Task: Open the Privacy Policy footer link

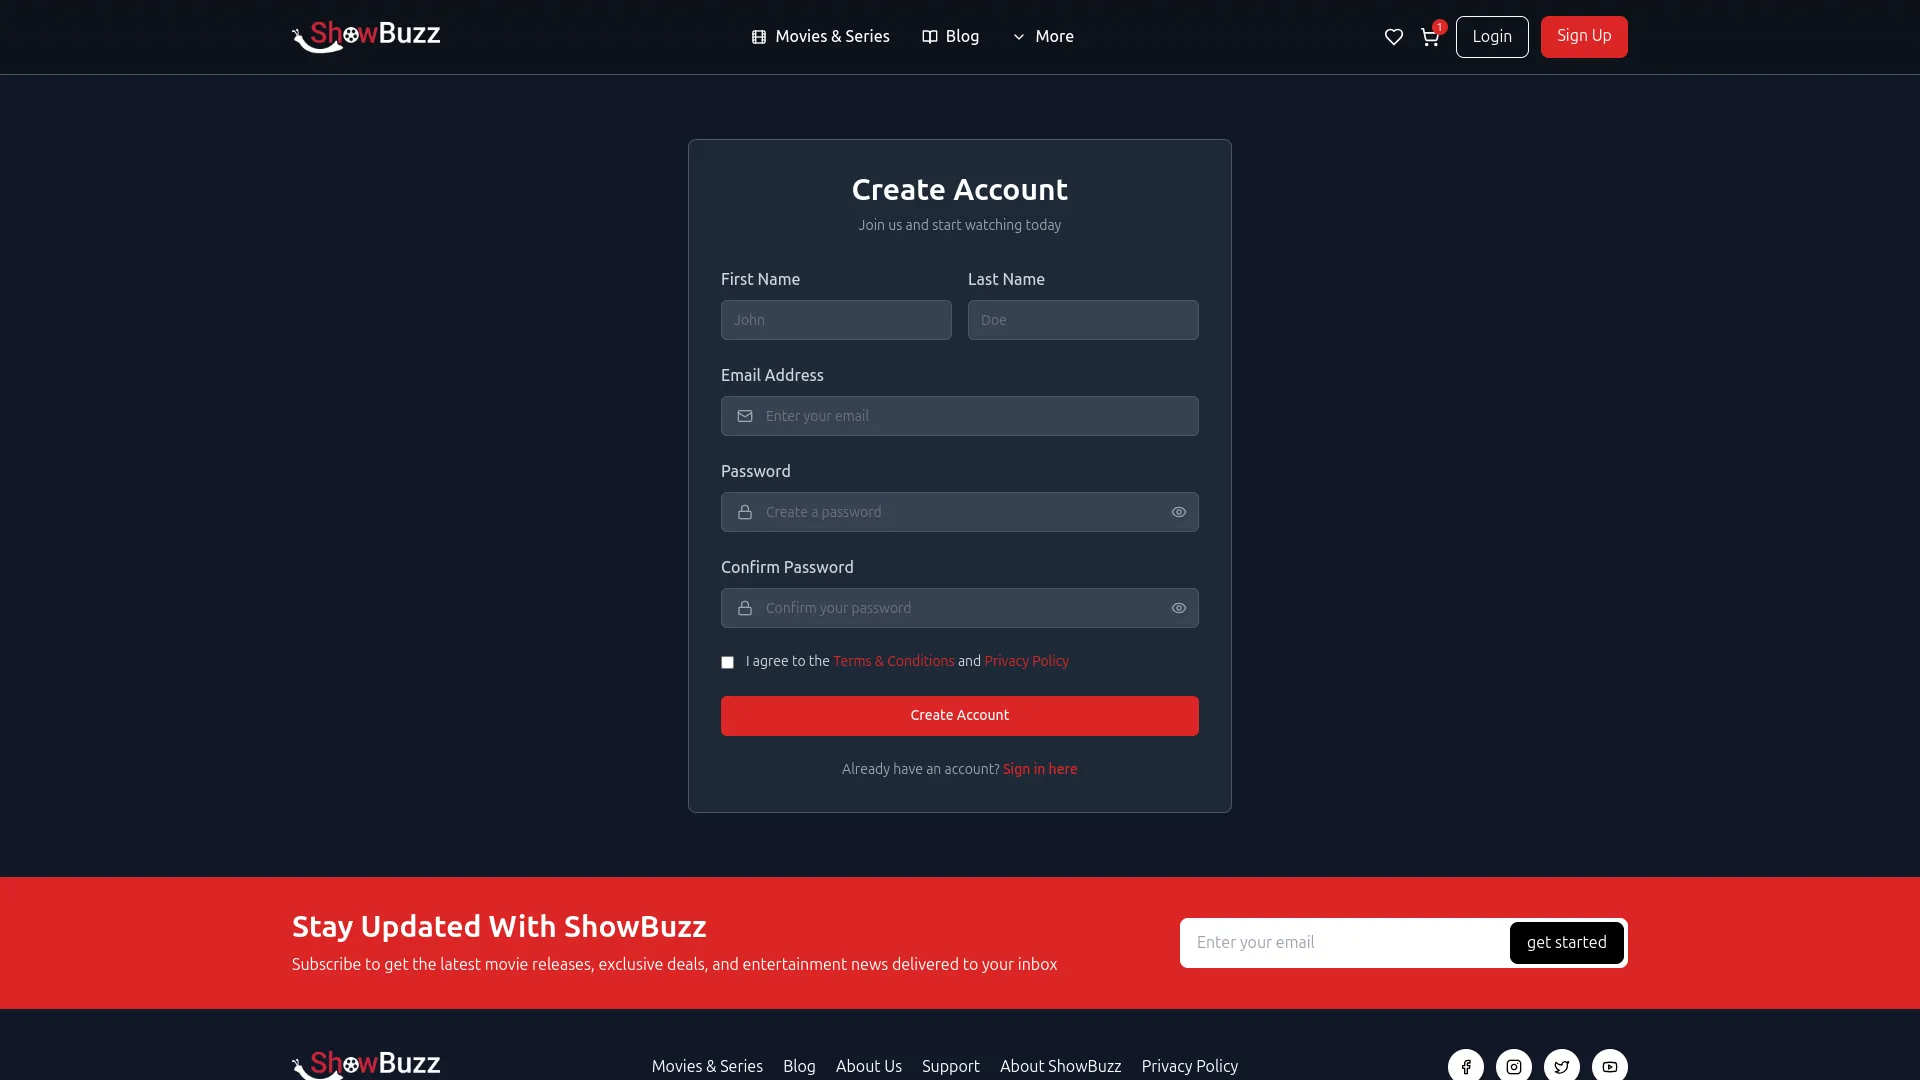Action: (x=1189, y=1066)
